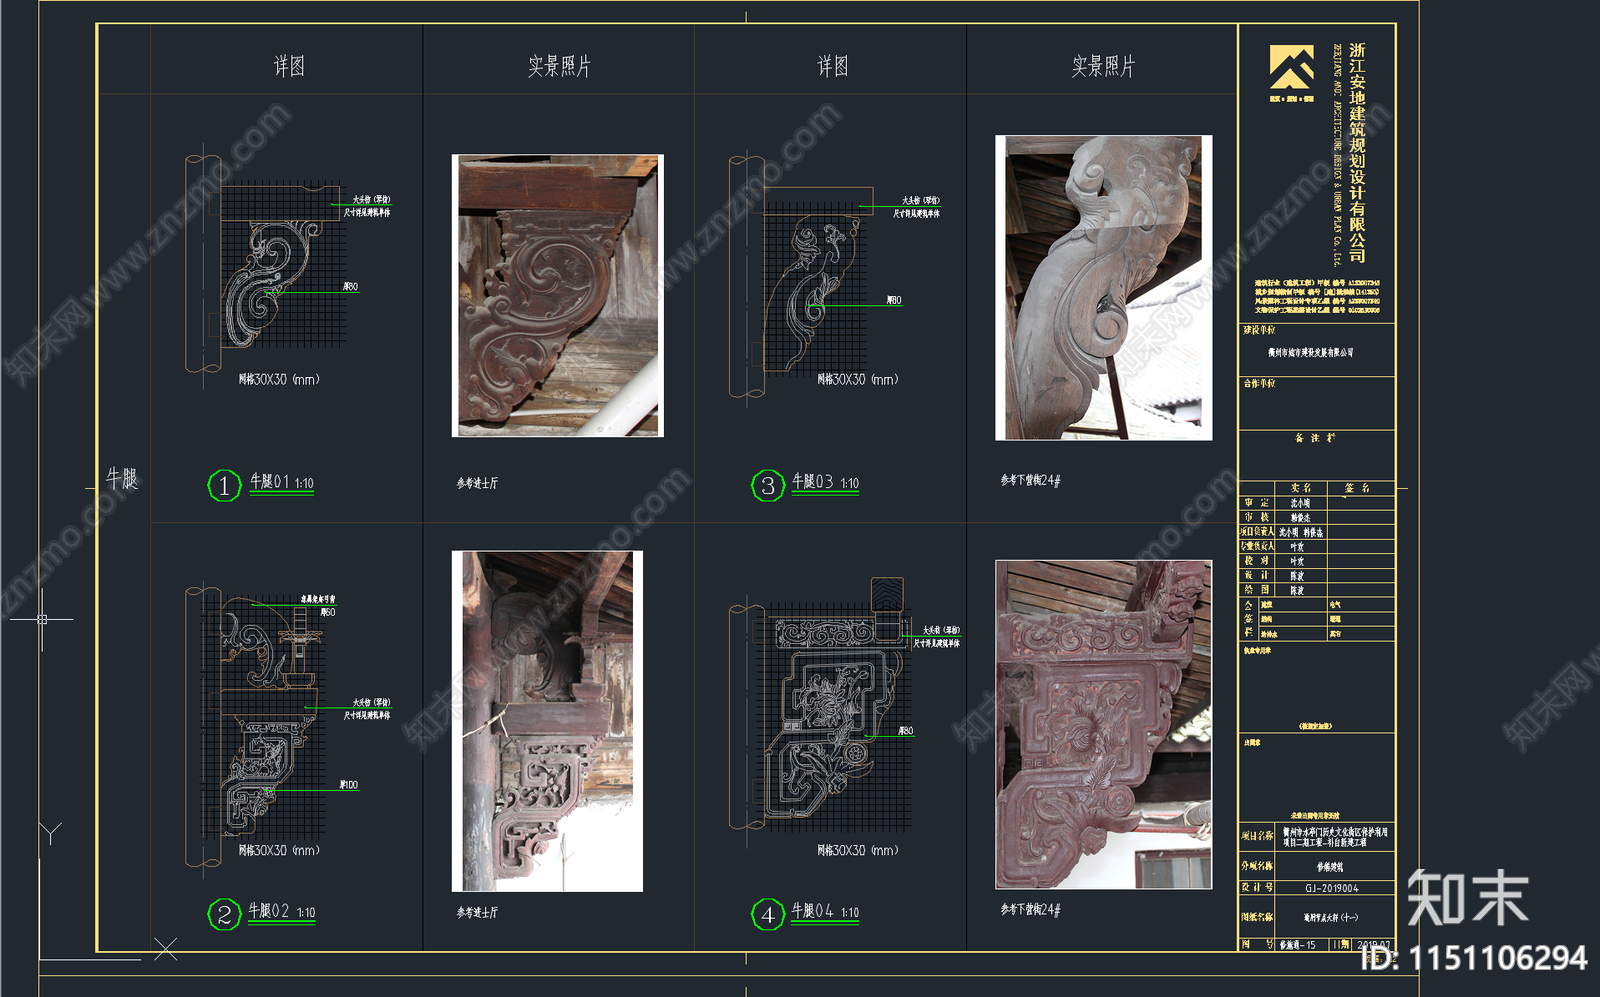Image resolution: width=1600 pixels, height=997 pixels.
Task: Click the 厚80 annotation on 牛腿01 drawing
Action: (350, 287)
